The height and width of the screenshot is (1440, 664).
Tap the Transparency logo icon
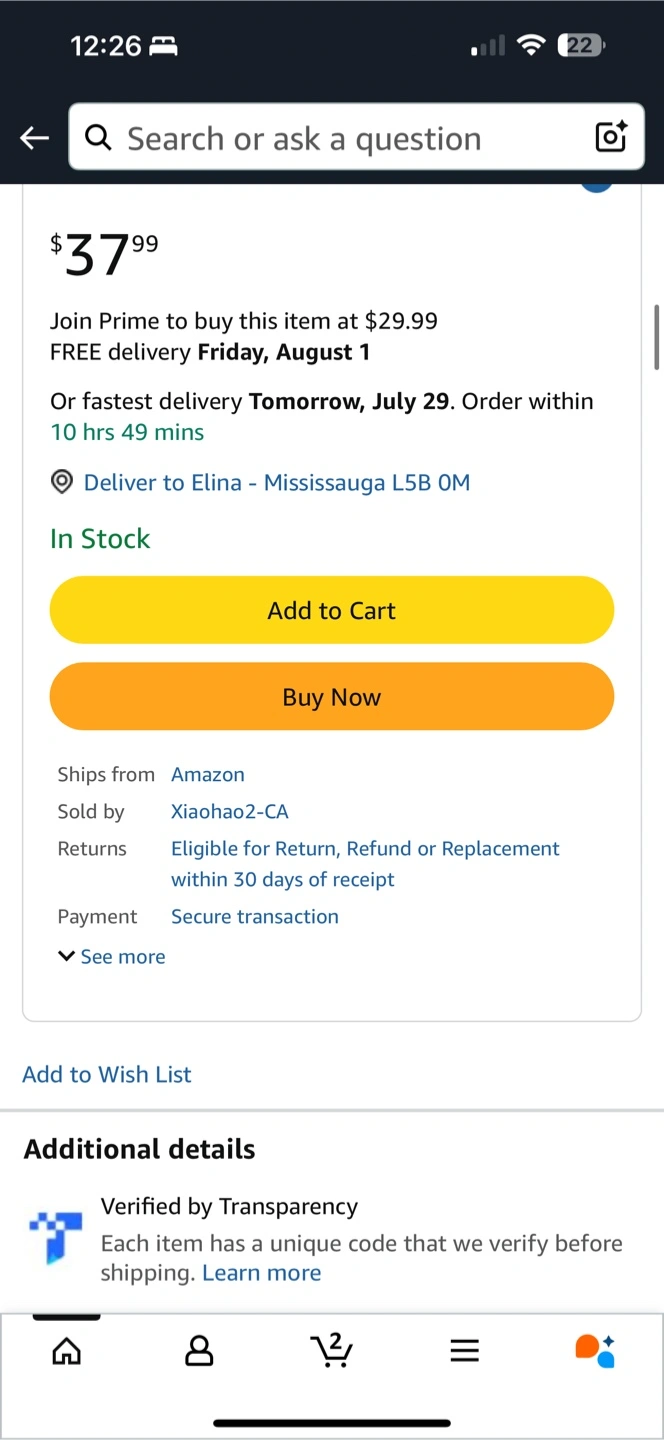[x=56, y=1236]
